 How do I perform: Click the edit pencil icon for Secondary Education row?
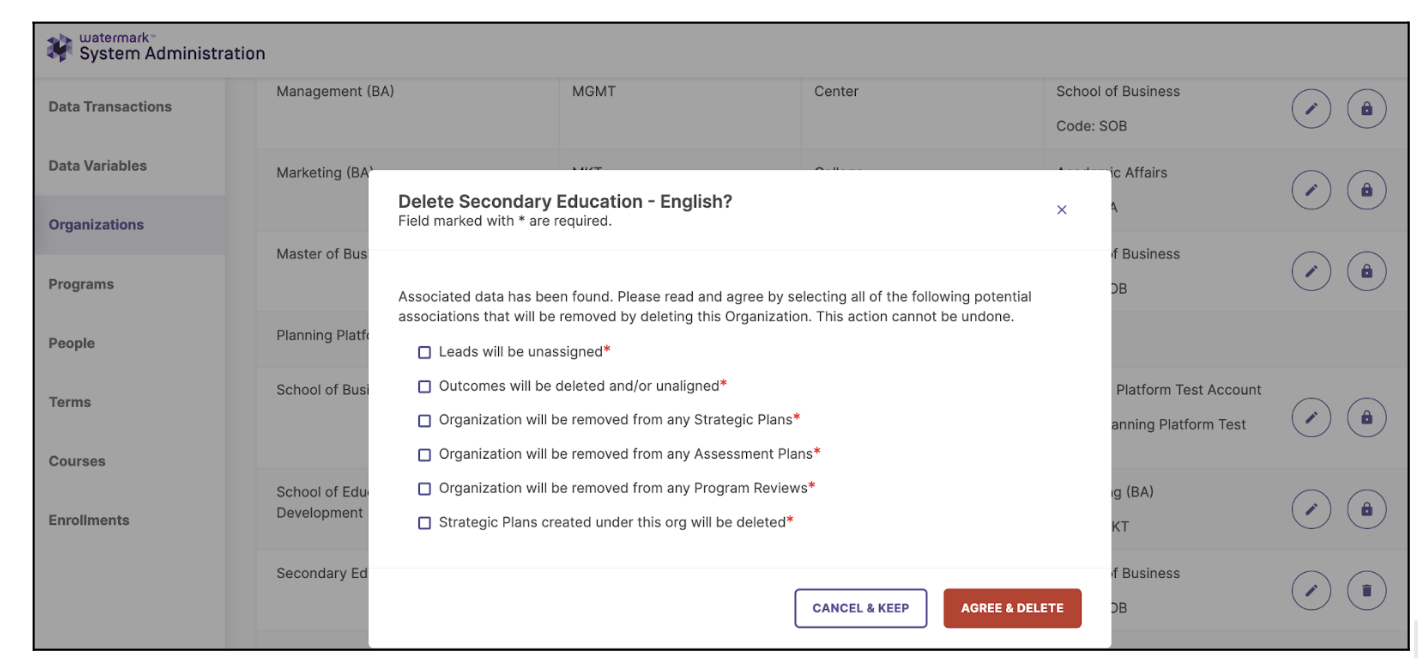pos(1311,591)
